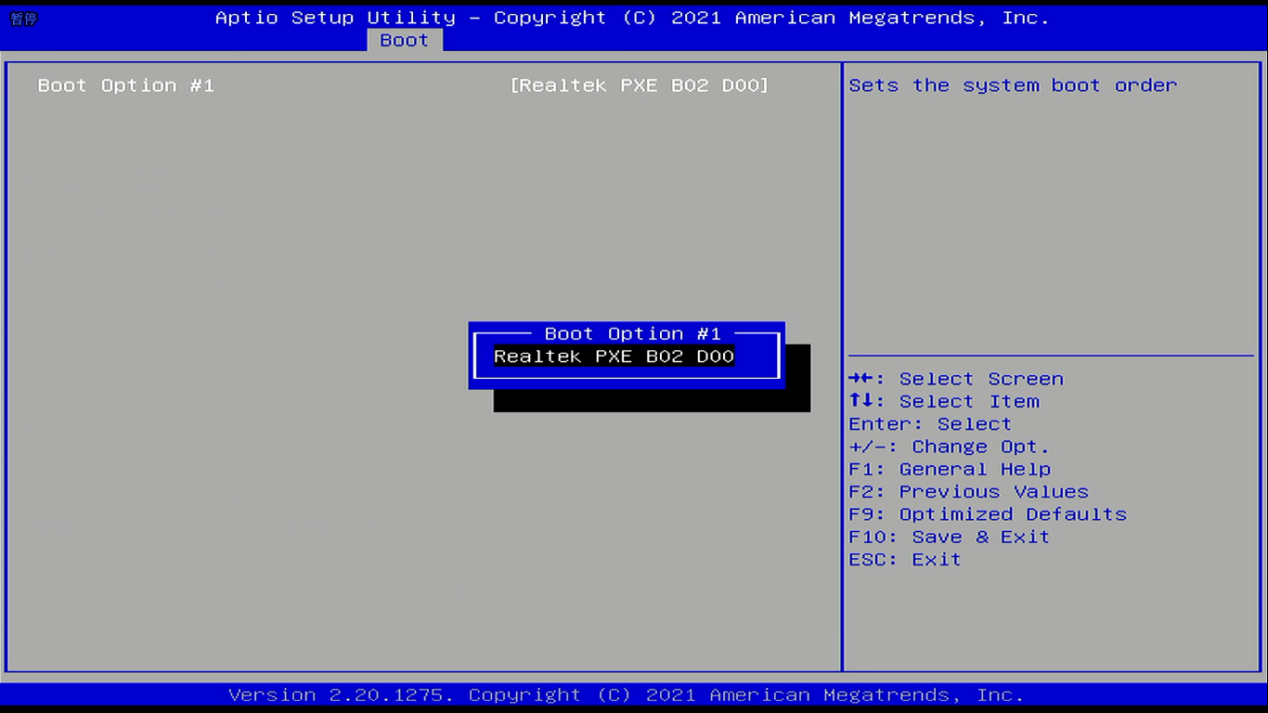This screenshot has height=713, width=1268.
Task: Open the [Realtek PXE B02 D00] value field
Action: pyautogui.click(x=639, y=86)
